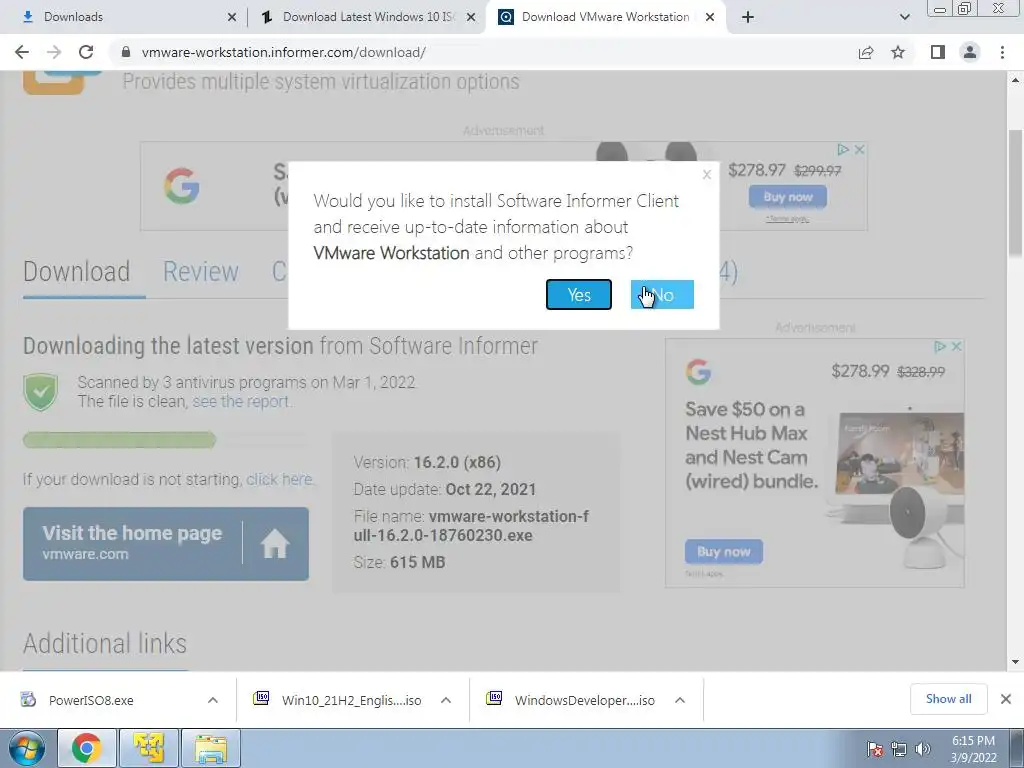Click the house icon on home page button
Viewport: 1024px width, 768px height.
(275, 543)
